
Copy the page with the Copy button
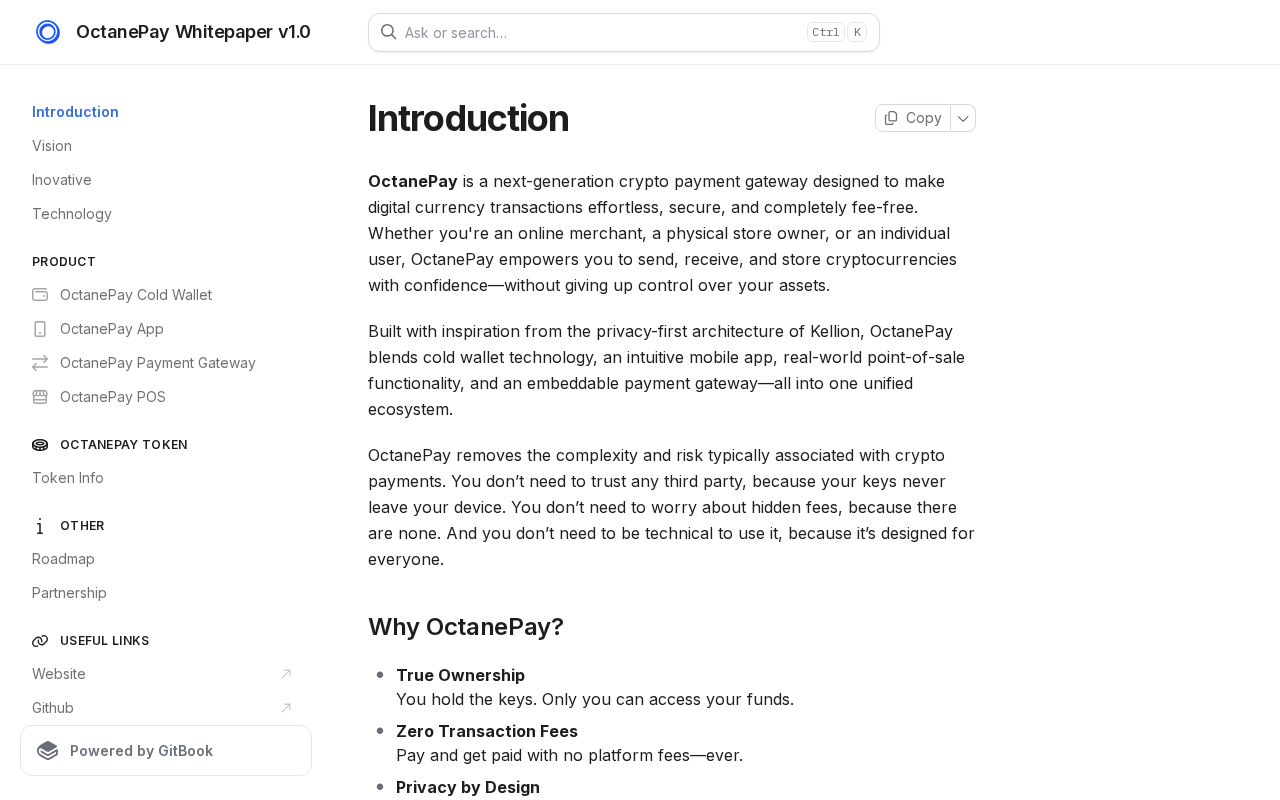point(913,118)
